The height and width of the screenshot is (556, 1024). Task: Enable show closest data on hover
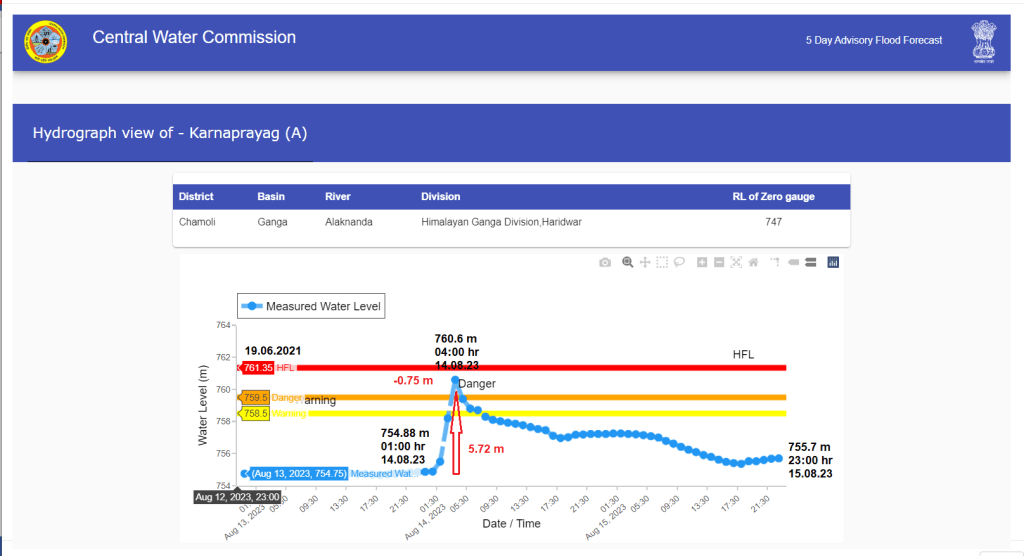[793, 262]
